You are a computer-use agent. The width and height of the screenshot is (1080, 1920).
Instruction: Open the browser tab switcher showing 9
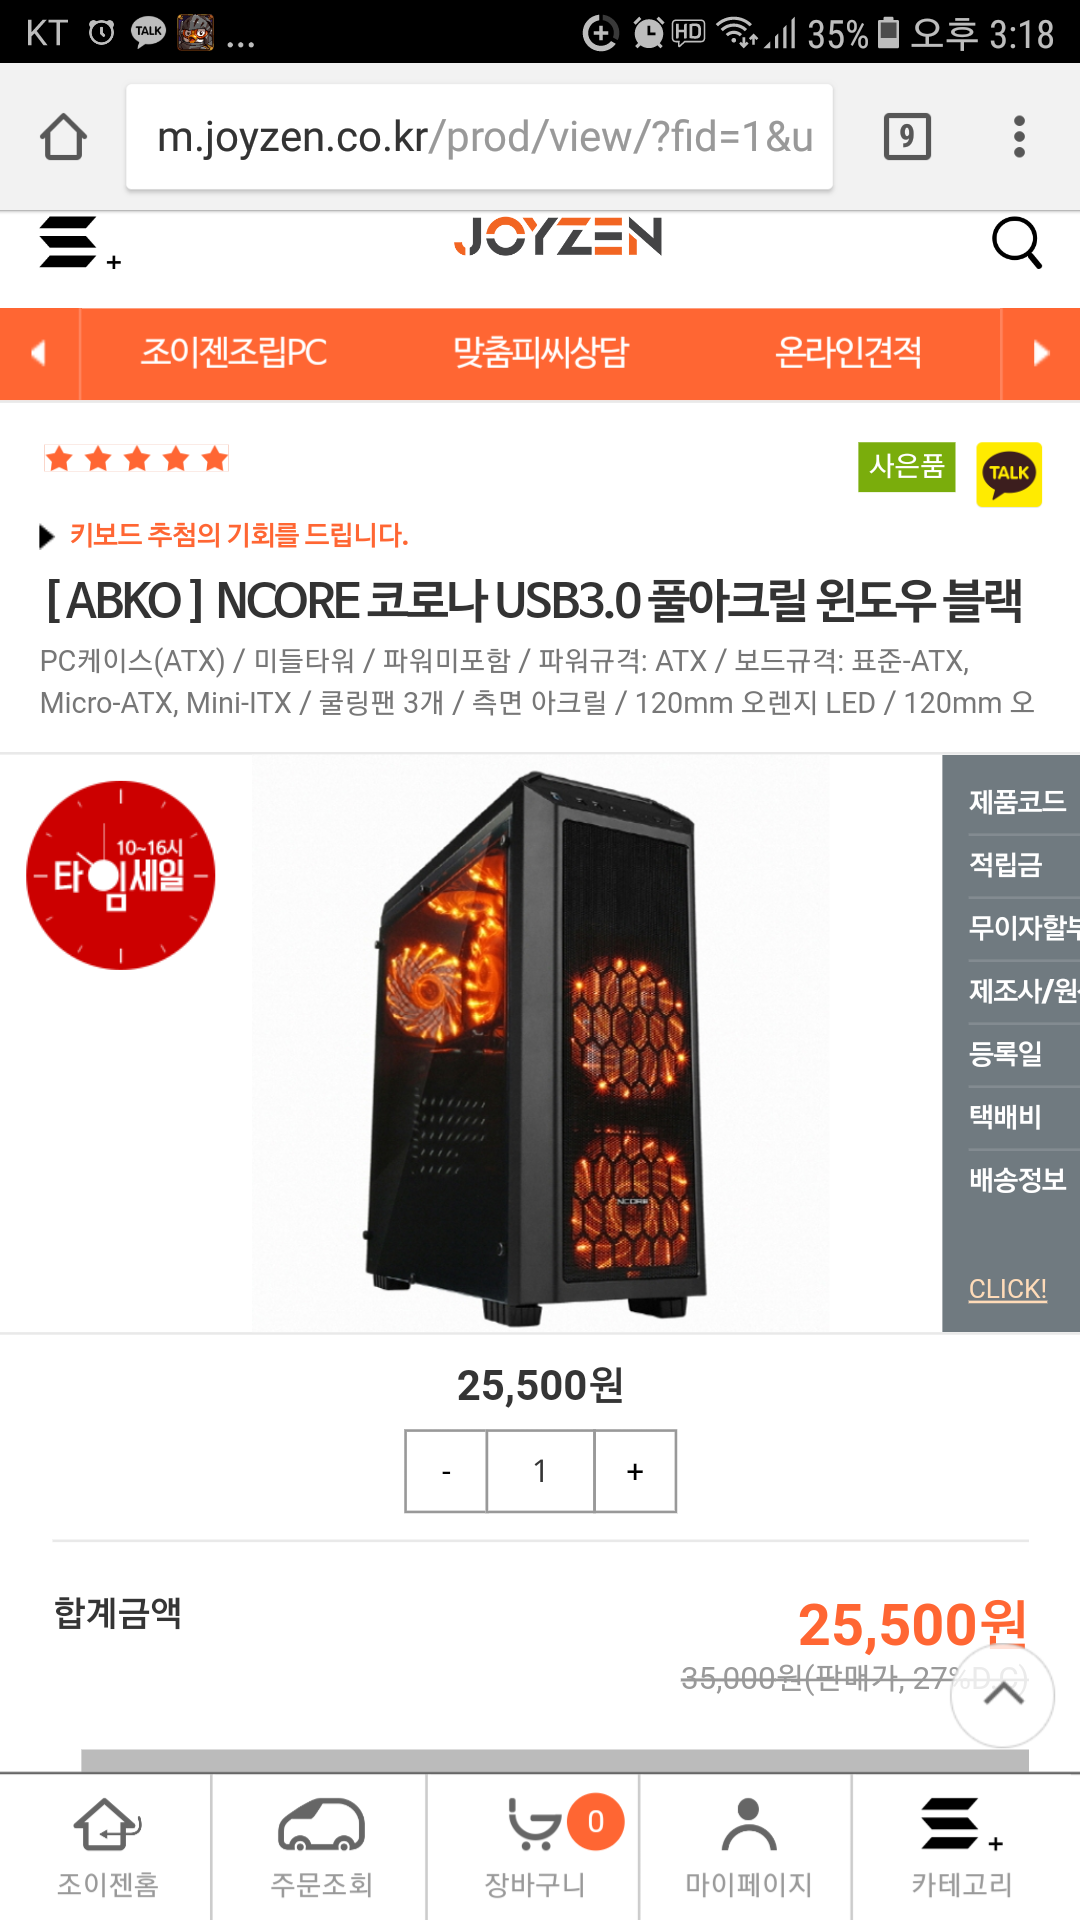pyautogui.click(x=907, y=137)
